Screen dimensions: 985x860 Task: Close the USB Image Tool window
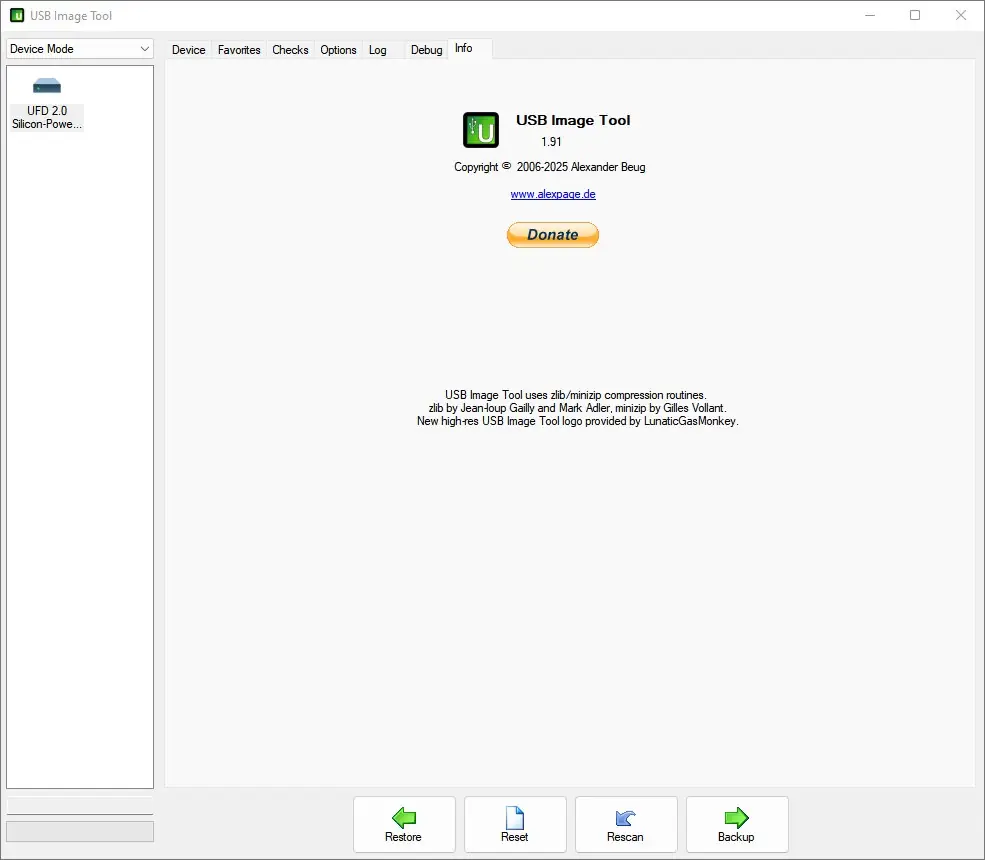(x=961, y=15)
